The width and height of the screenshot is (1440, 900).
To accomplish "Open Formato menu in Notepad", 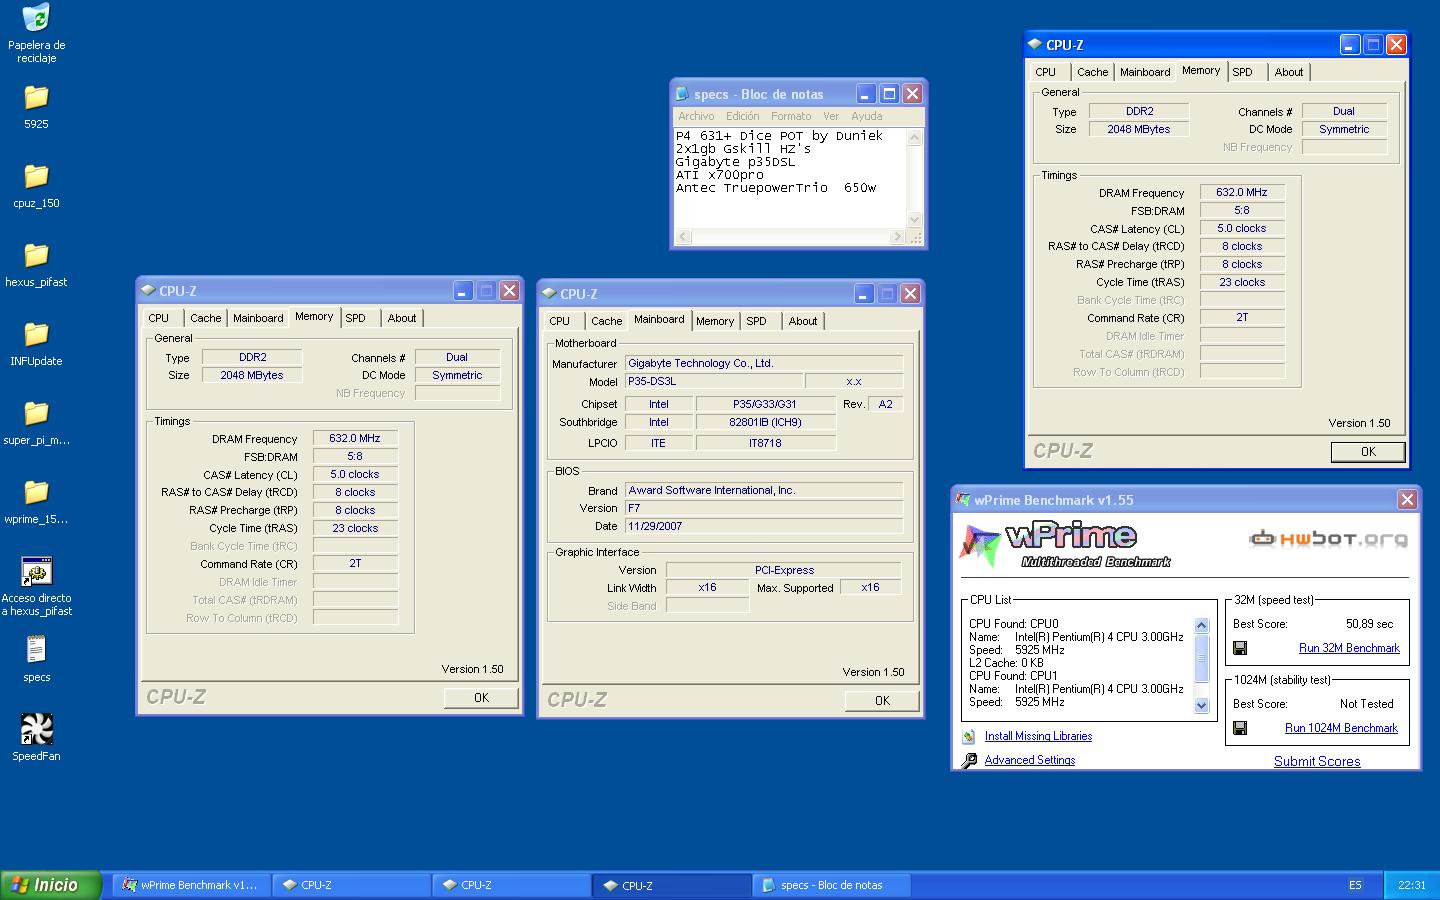I will pyautogui.click(x=791, y=116).
